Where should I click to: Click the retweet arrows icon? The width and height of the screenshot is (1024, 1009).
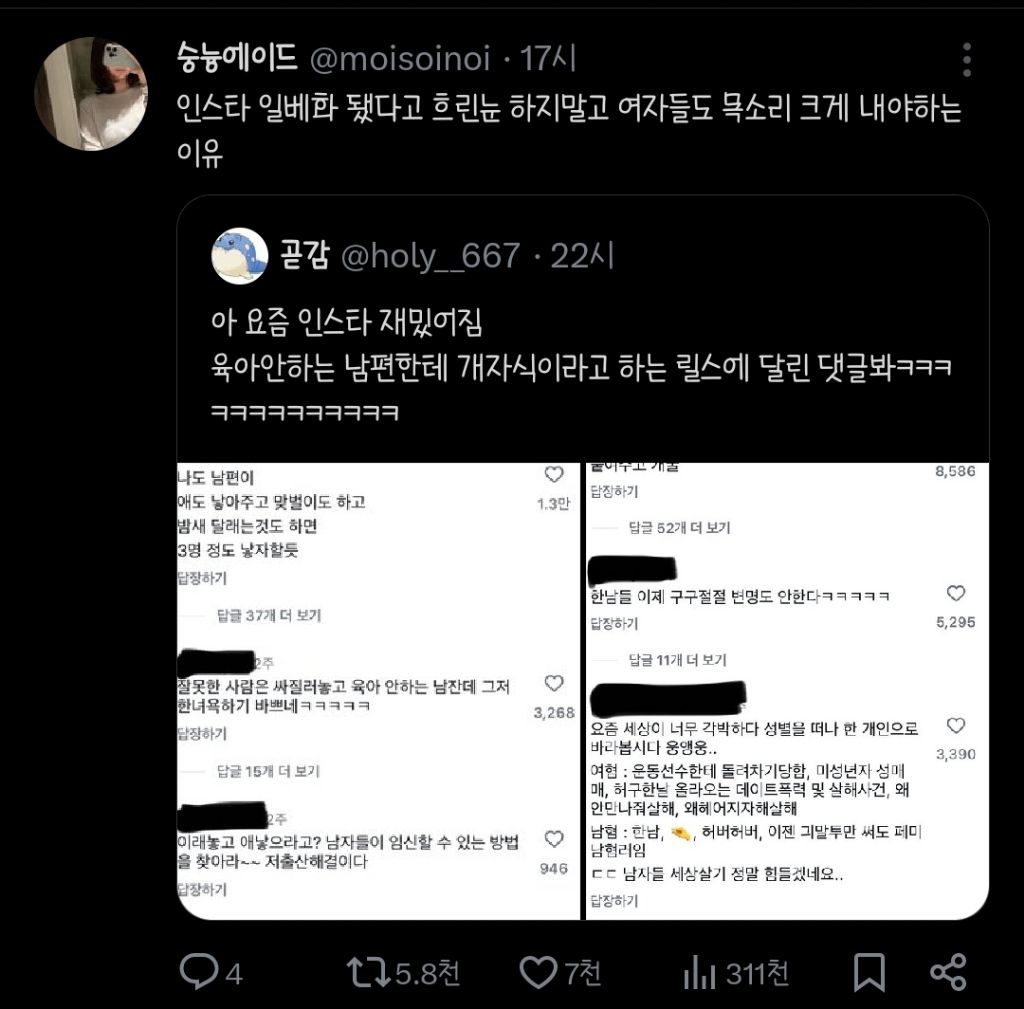[x=369, y=972]
